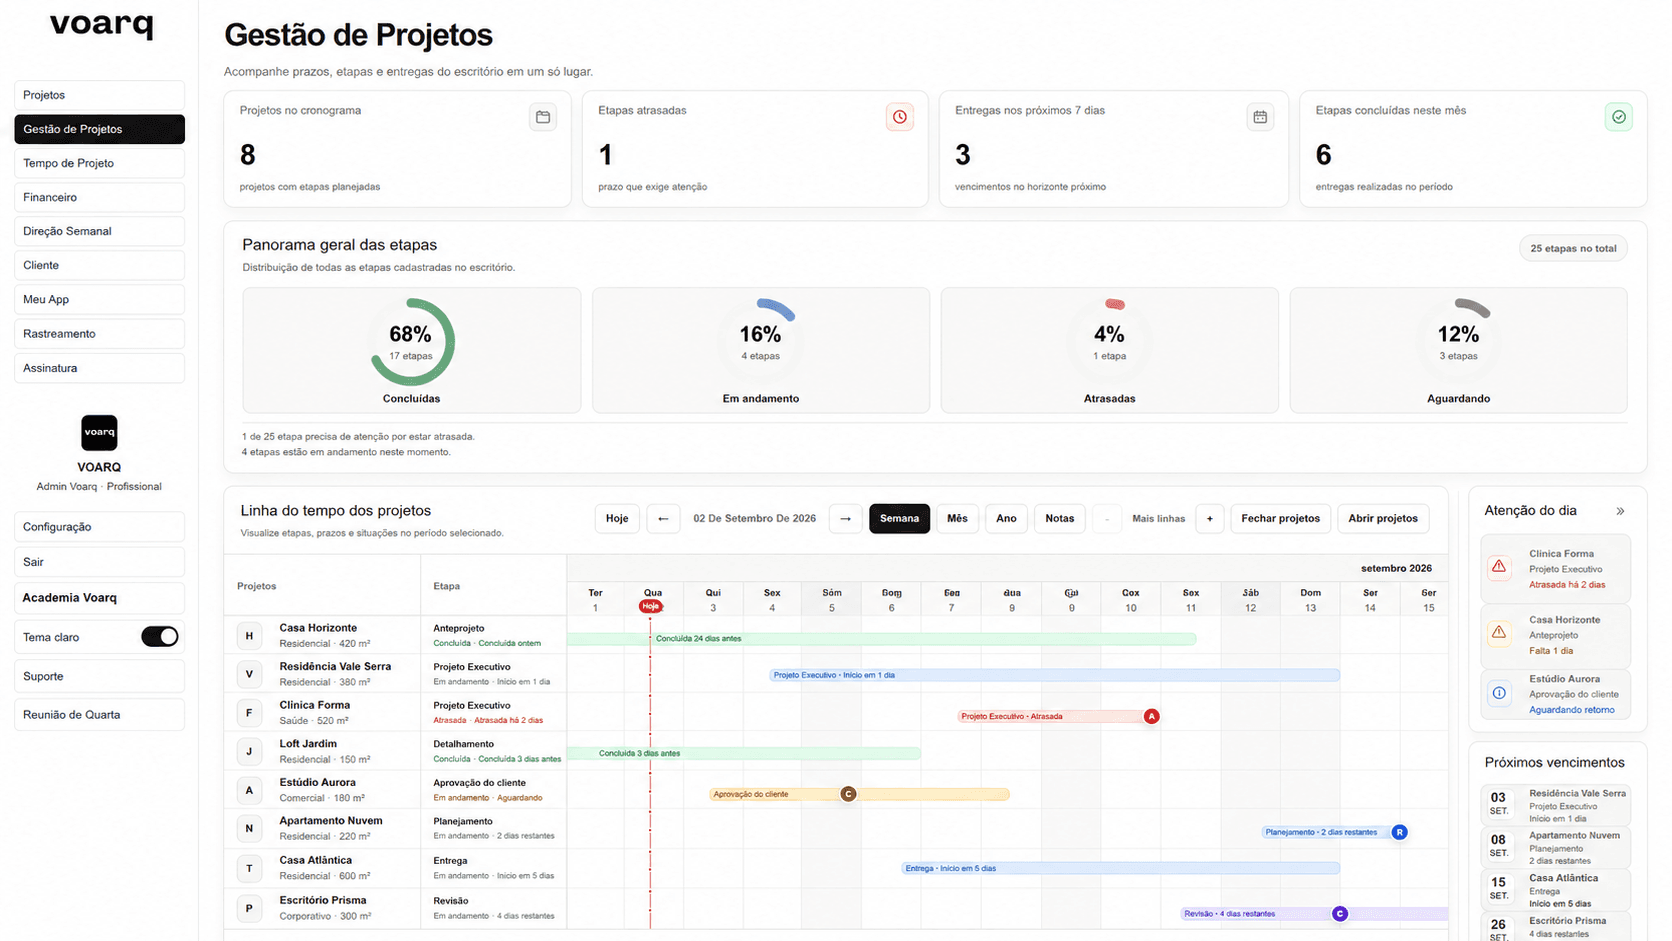Click the Hoje button

click(617, 518)
